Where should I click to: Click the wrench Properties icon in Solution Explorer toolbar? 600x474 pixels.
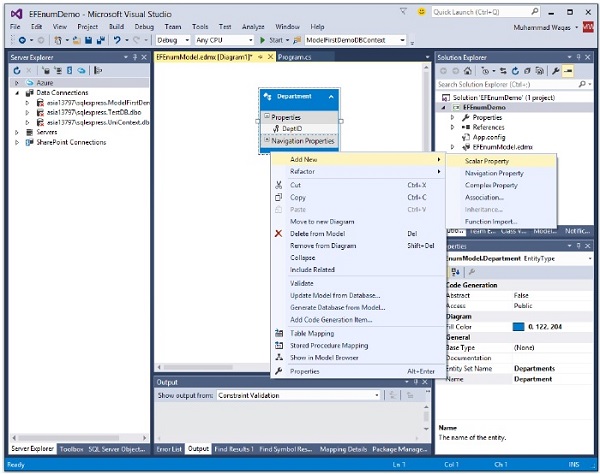[x=555, y=71]
